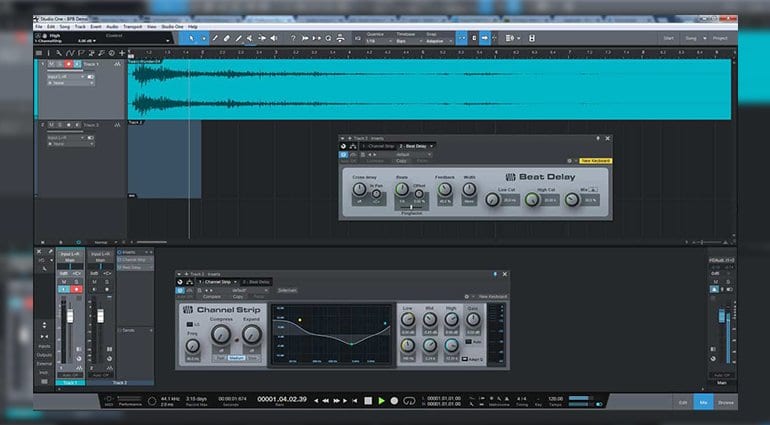Toggle blue power button in Beat Delay window
The height and width of the screenshot is (425, 770).
[343, 154]
